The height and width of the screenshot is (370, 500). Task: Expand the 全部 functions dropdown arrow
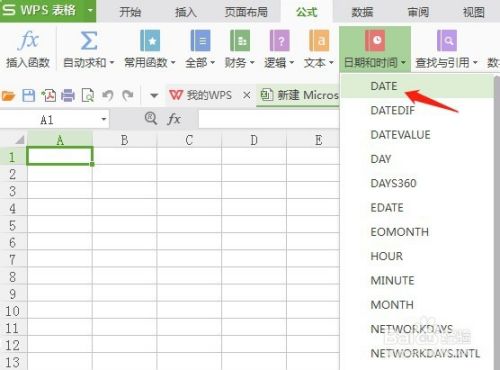[212, 62]
